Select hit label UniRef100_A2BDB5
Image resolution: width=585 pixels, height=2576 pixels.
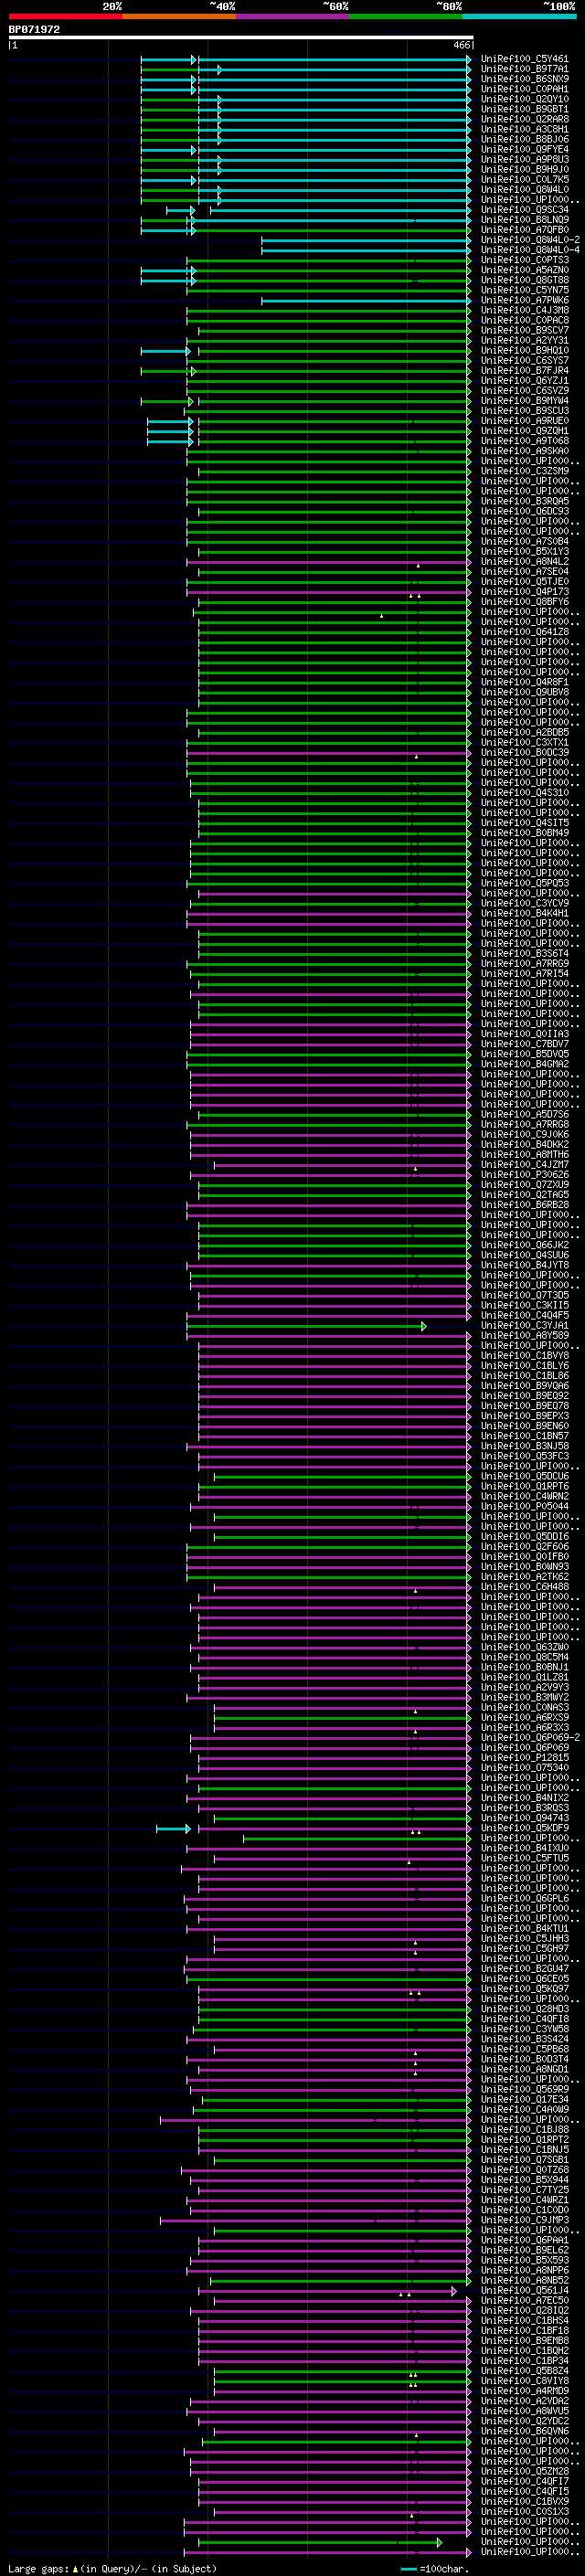click(525, 732)
